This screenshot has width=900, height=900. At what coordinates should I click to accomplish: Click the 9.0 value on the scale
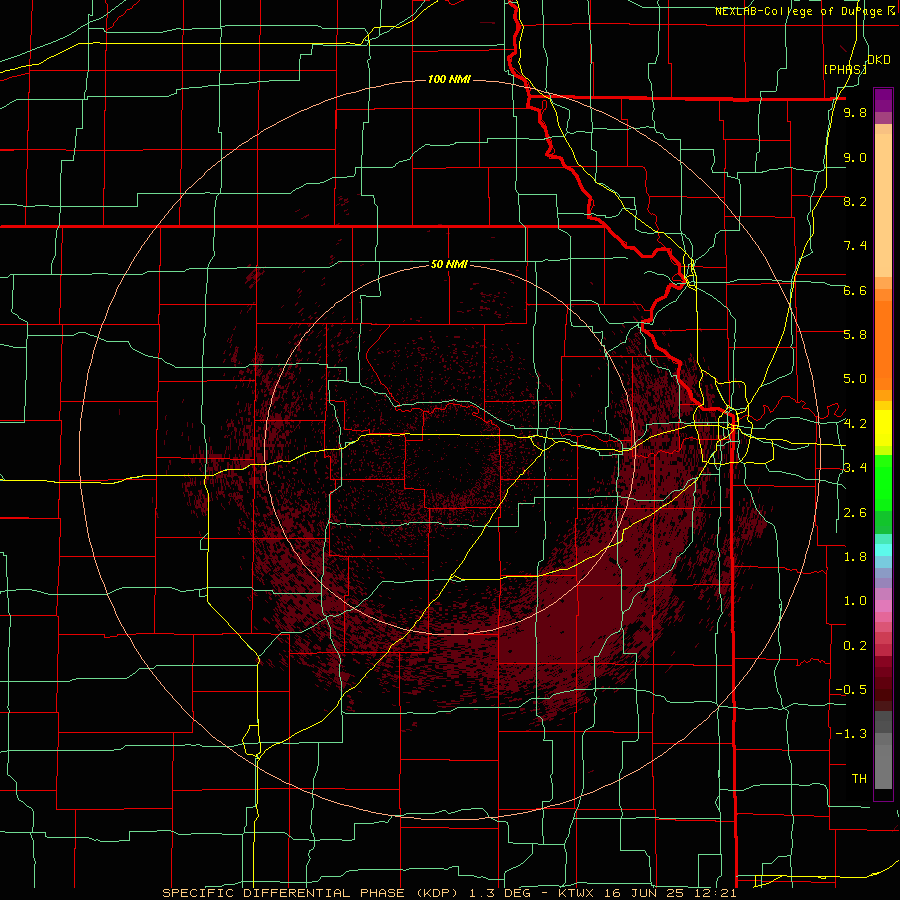[855, 157]
